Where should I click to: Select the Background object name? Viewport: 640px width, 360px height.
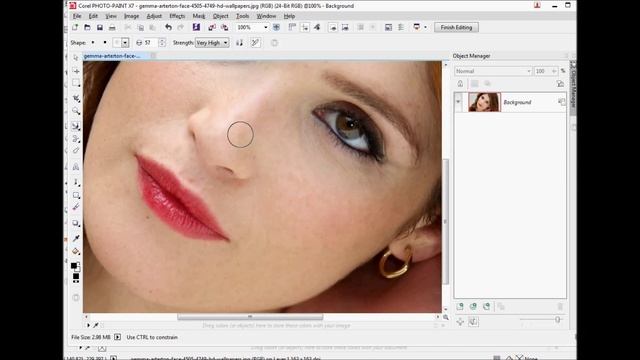tap(517, 102)
